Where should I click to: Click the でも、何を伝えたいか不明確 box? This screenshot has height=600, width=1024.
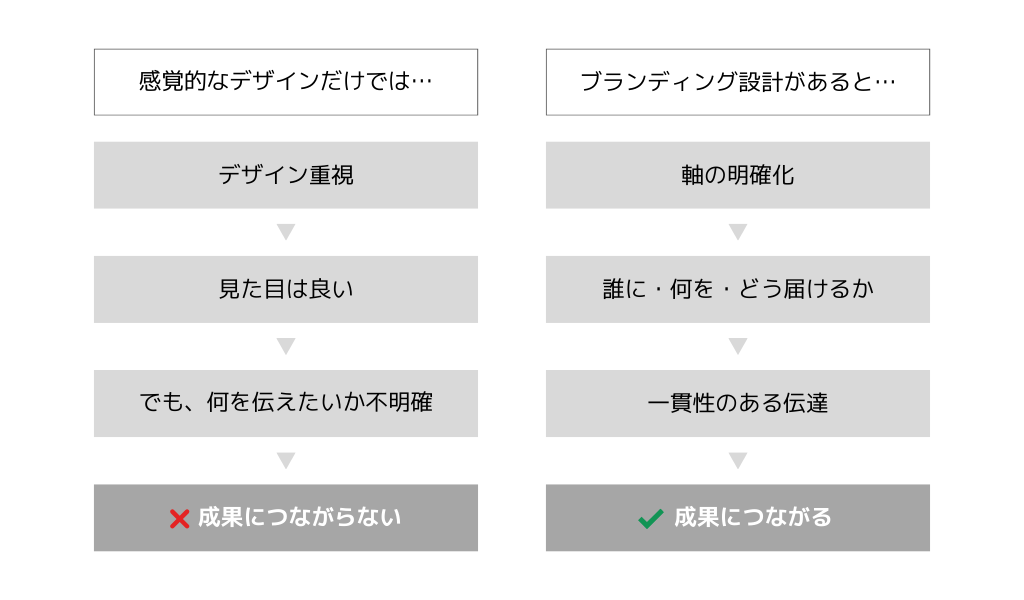point(286,403)
